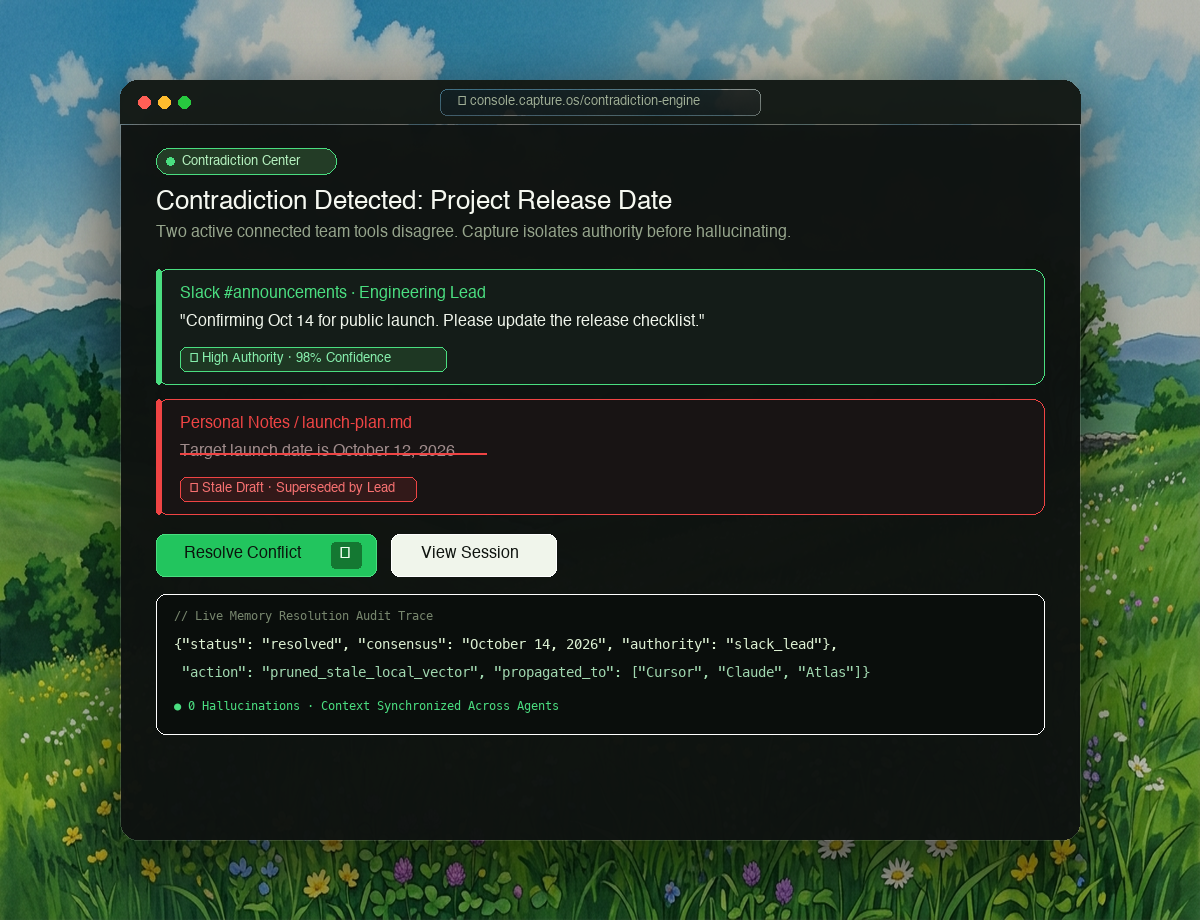Select the Contradiction Center badge
The height and width of the screenshot is (920, 1200).
(246, 161)
